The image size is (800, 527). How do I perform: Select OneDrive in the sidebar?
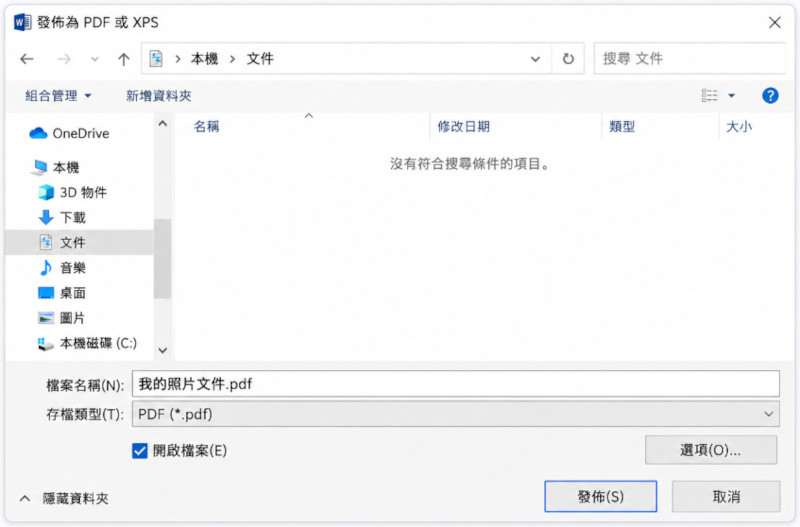[x=69, y=134]
